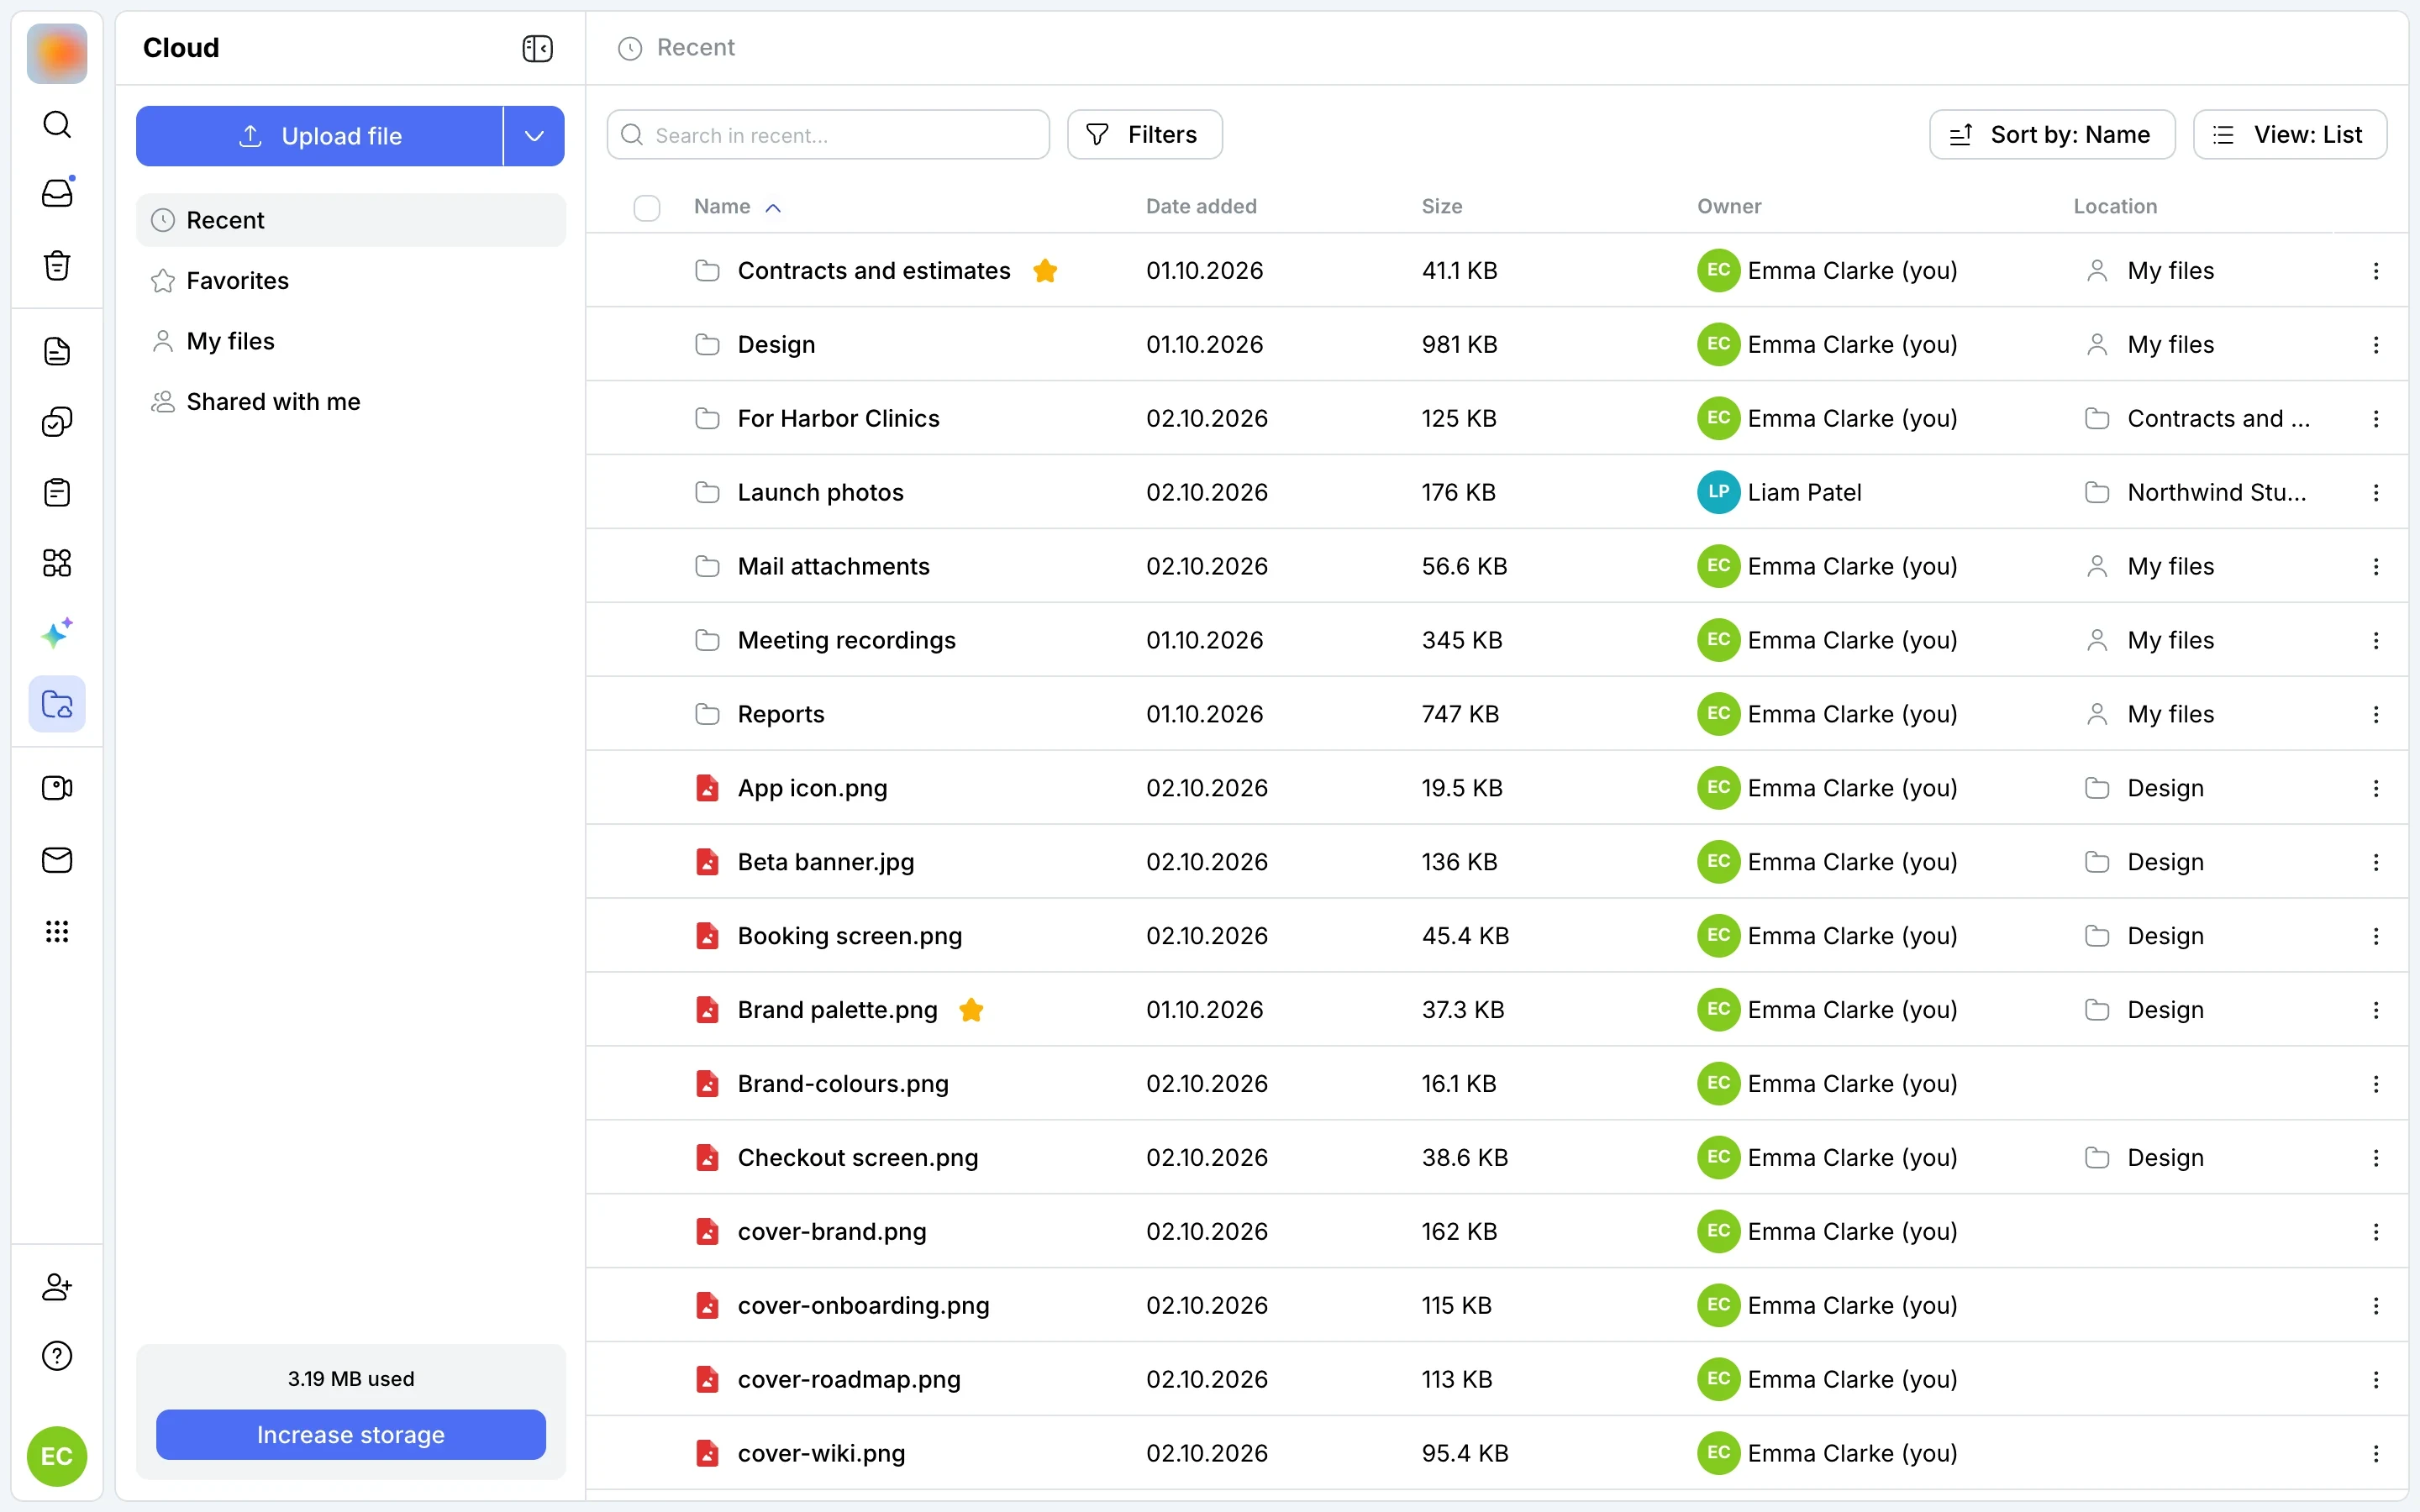The width and height of the screenshot is (2420, 1512).
Task: Click Liam Patel owner name
Action: (x=1804, y=492)
